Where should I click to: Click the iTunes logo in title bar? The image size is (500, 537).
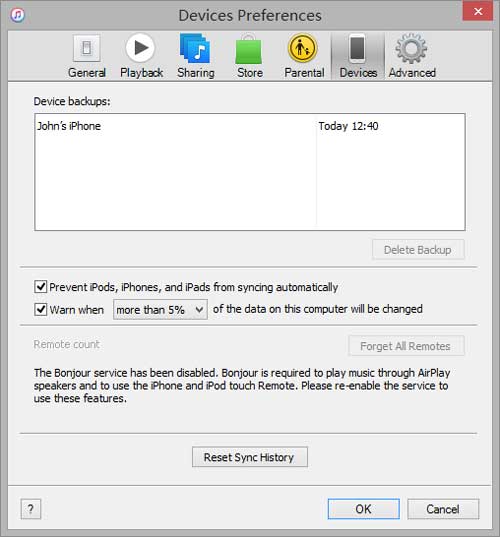(x=17, y=15)
